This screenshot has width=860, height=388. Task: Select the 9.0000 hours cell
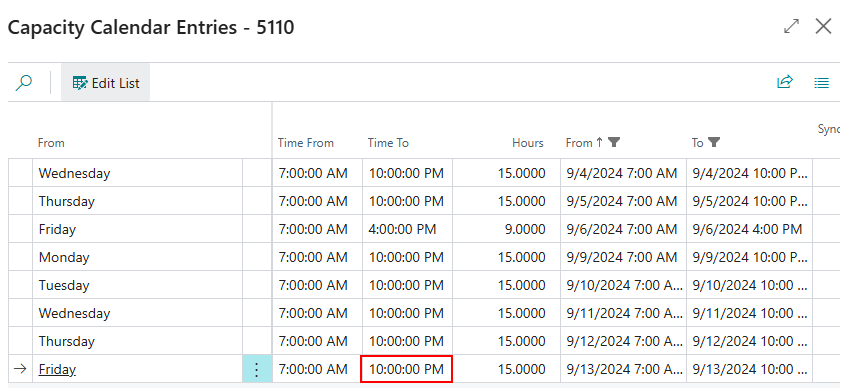pos(506,229)
